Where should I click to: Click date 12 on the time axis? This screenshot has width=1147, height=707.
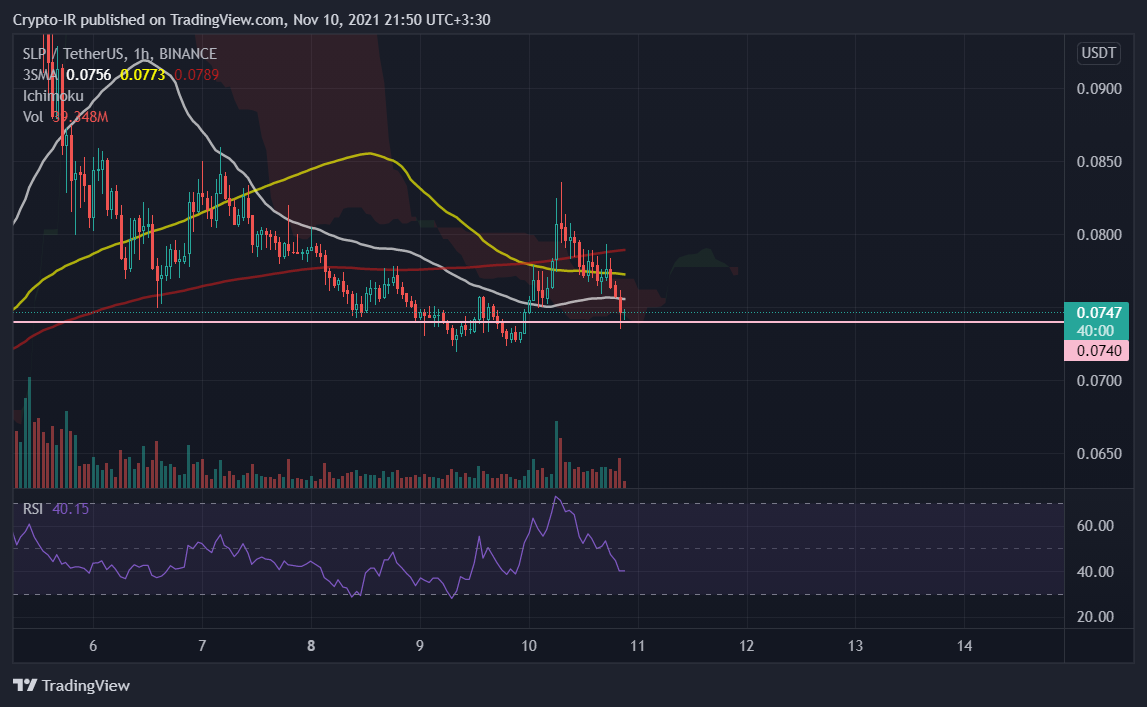[x=746, y=646]
